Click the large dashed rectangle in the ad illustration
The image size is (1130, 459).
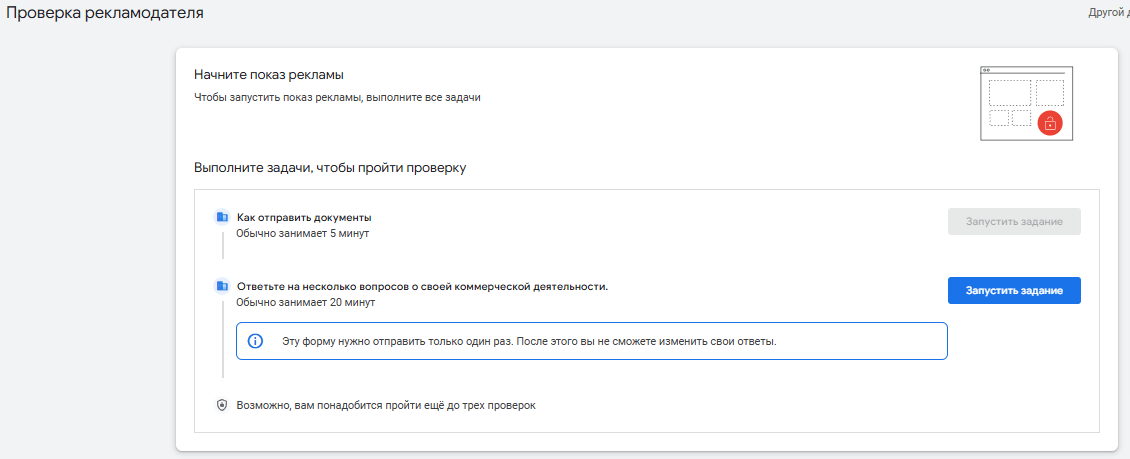[x=1009, y=93]
